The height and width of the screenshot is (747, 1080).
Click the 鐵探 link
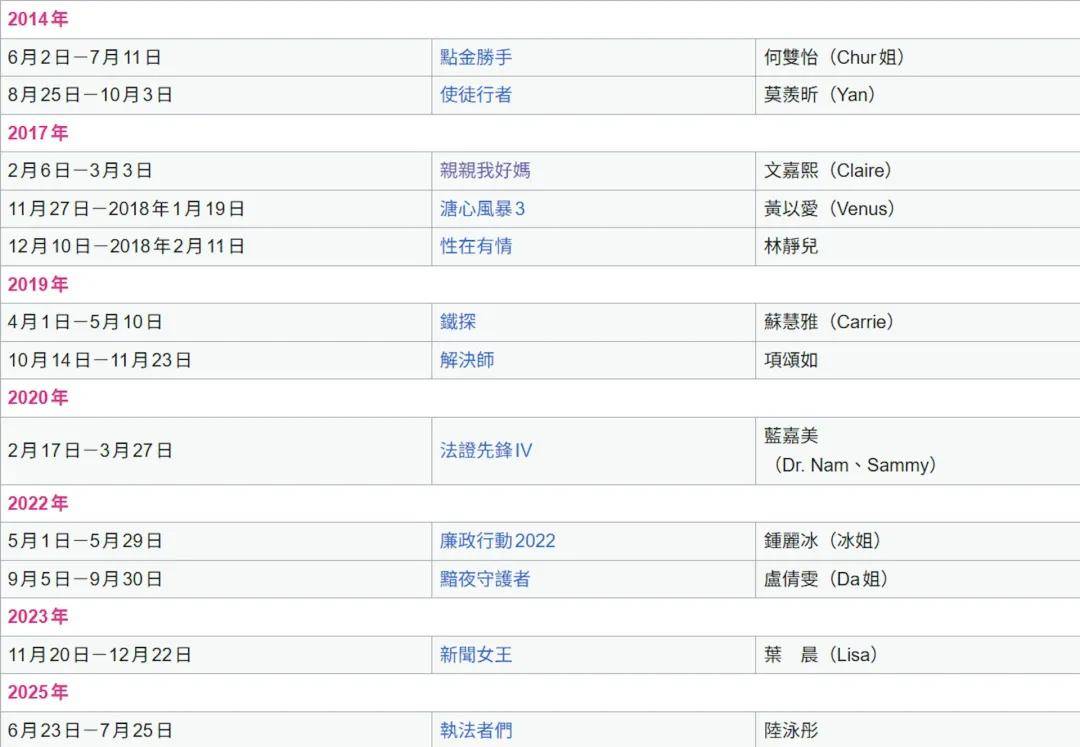[x=458, y=322]
